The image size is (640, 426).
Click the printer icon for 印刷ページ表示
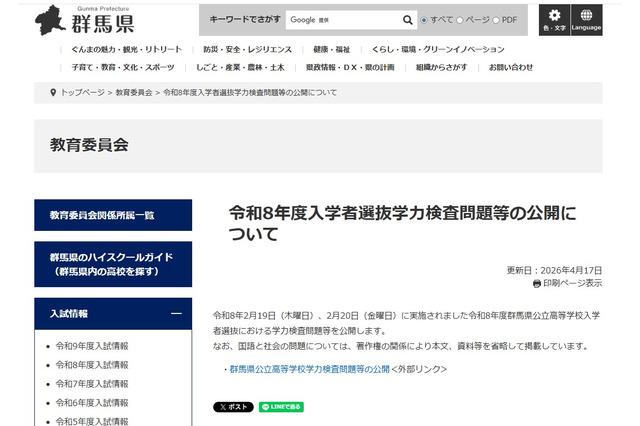point(537,284)
